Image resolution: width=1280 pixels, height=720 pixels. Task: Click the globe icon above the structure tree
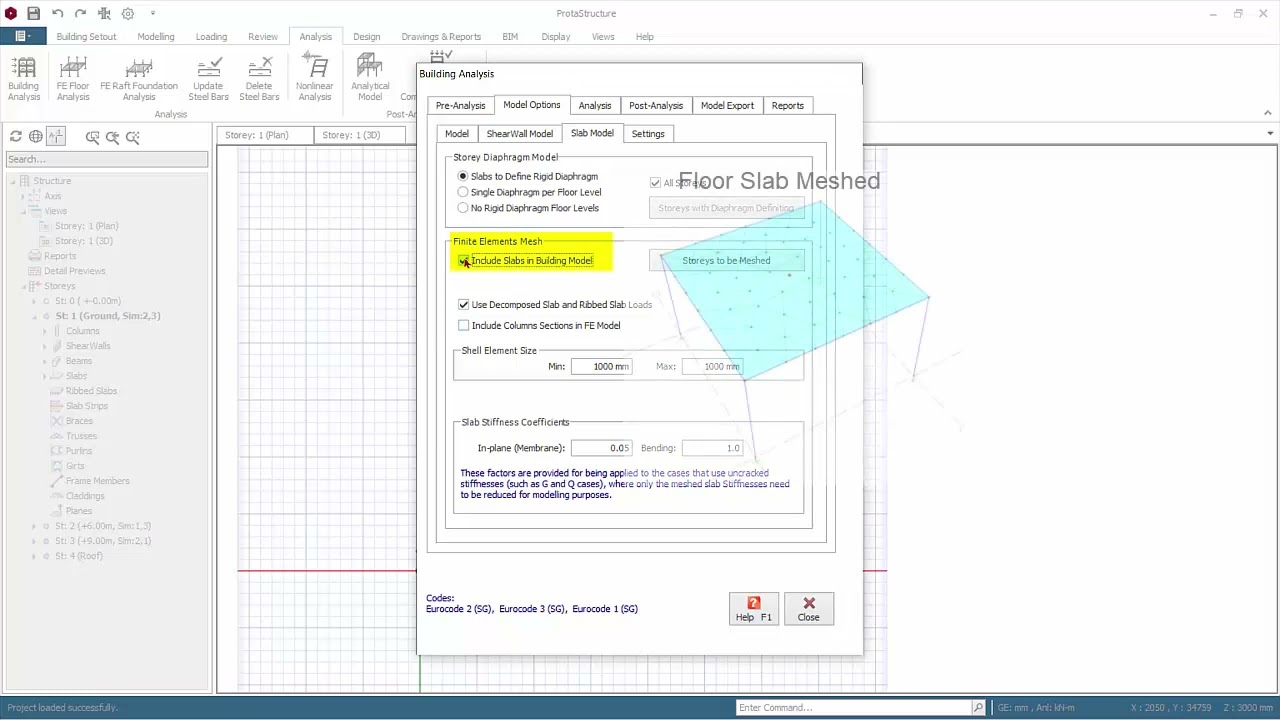[36, 137]
